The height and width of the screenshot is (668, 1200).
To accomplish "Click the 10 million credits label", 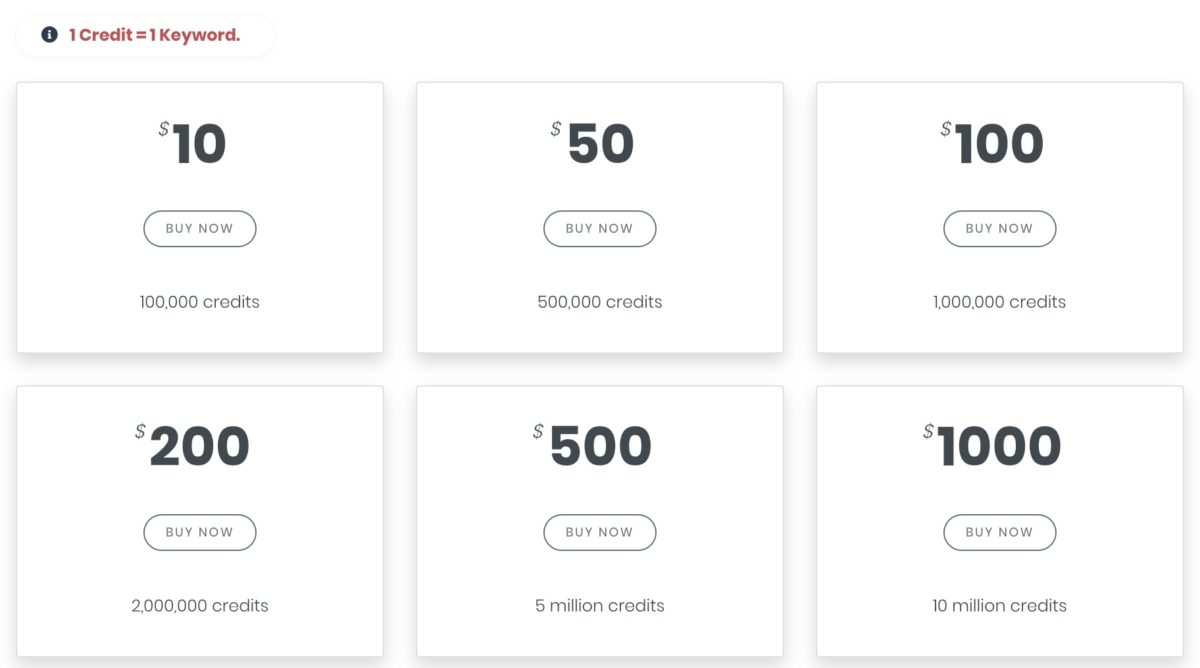I will coord(1000,606).
